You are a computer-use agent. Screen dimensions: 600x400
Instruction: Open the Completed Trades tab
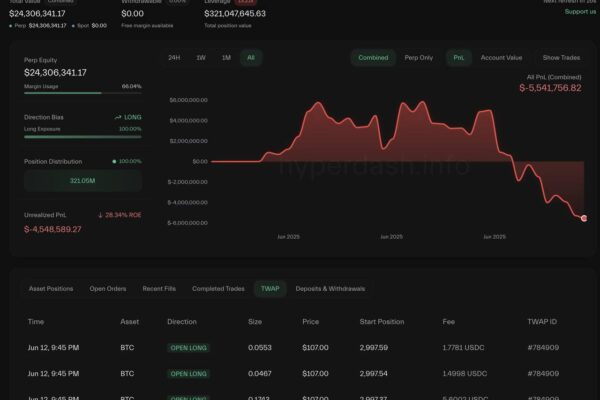(218, 289)
